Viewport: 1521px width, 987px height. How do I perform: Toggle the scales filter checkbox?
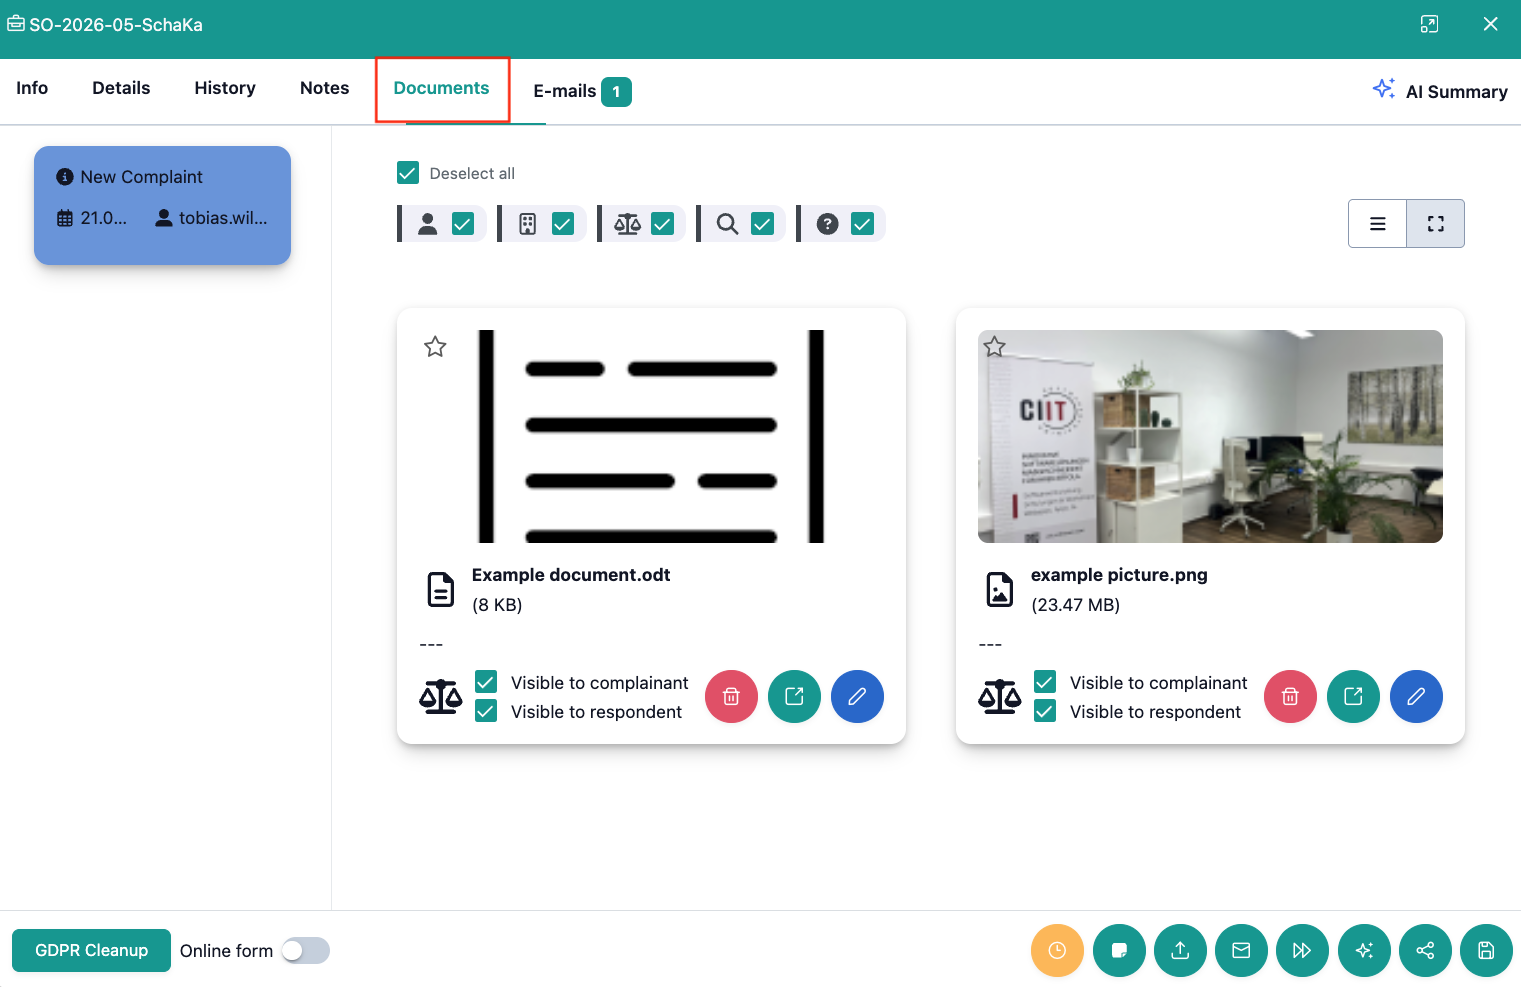click(x=663, y=224)
